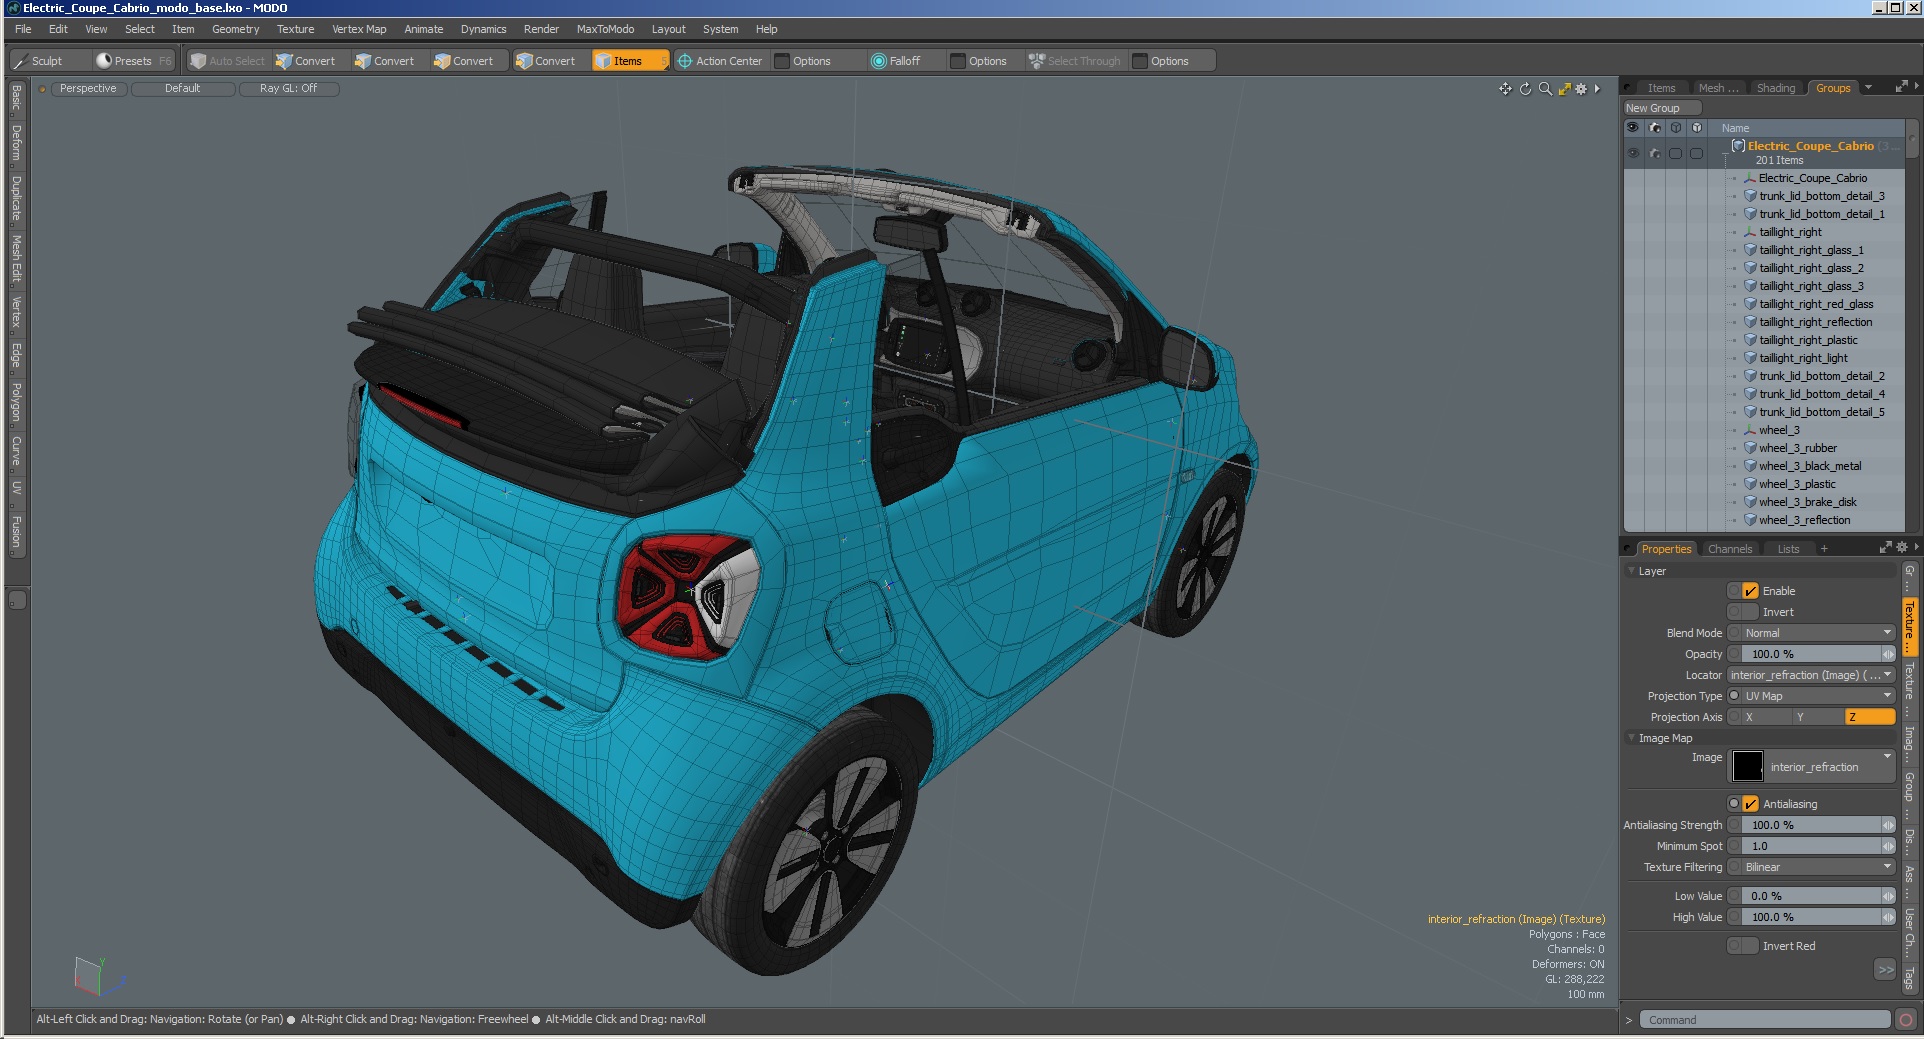Viewport: 1924px width, 1039px height.
Task: Toggle the Antialiasing checkbox
Action: click(1750, 804)
